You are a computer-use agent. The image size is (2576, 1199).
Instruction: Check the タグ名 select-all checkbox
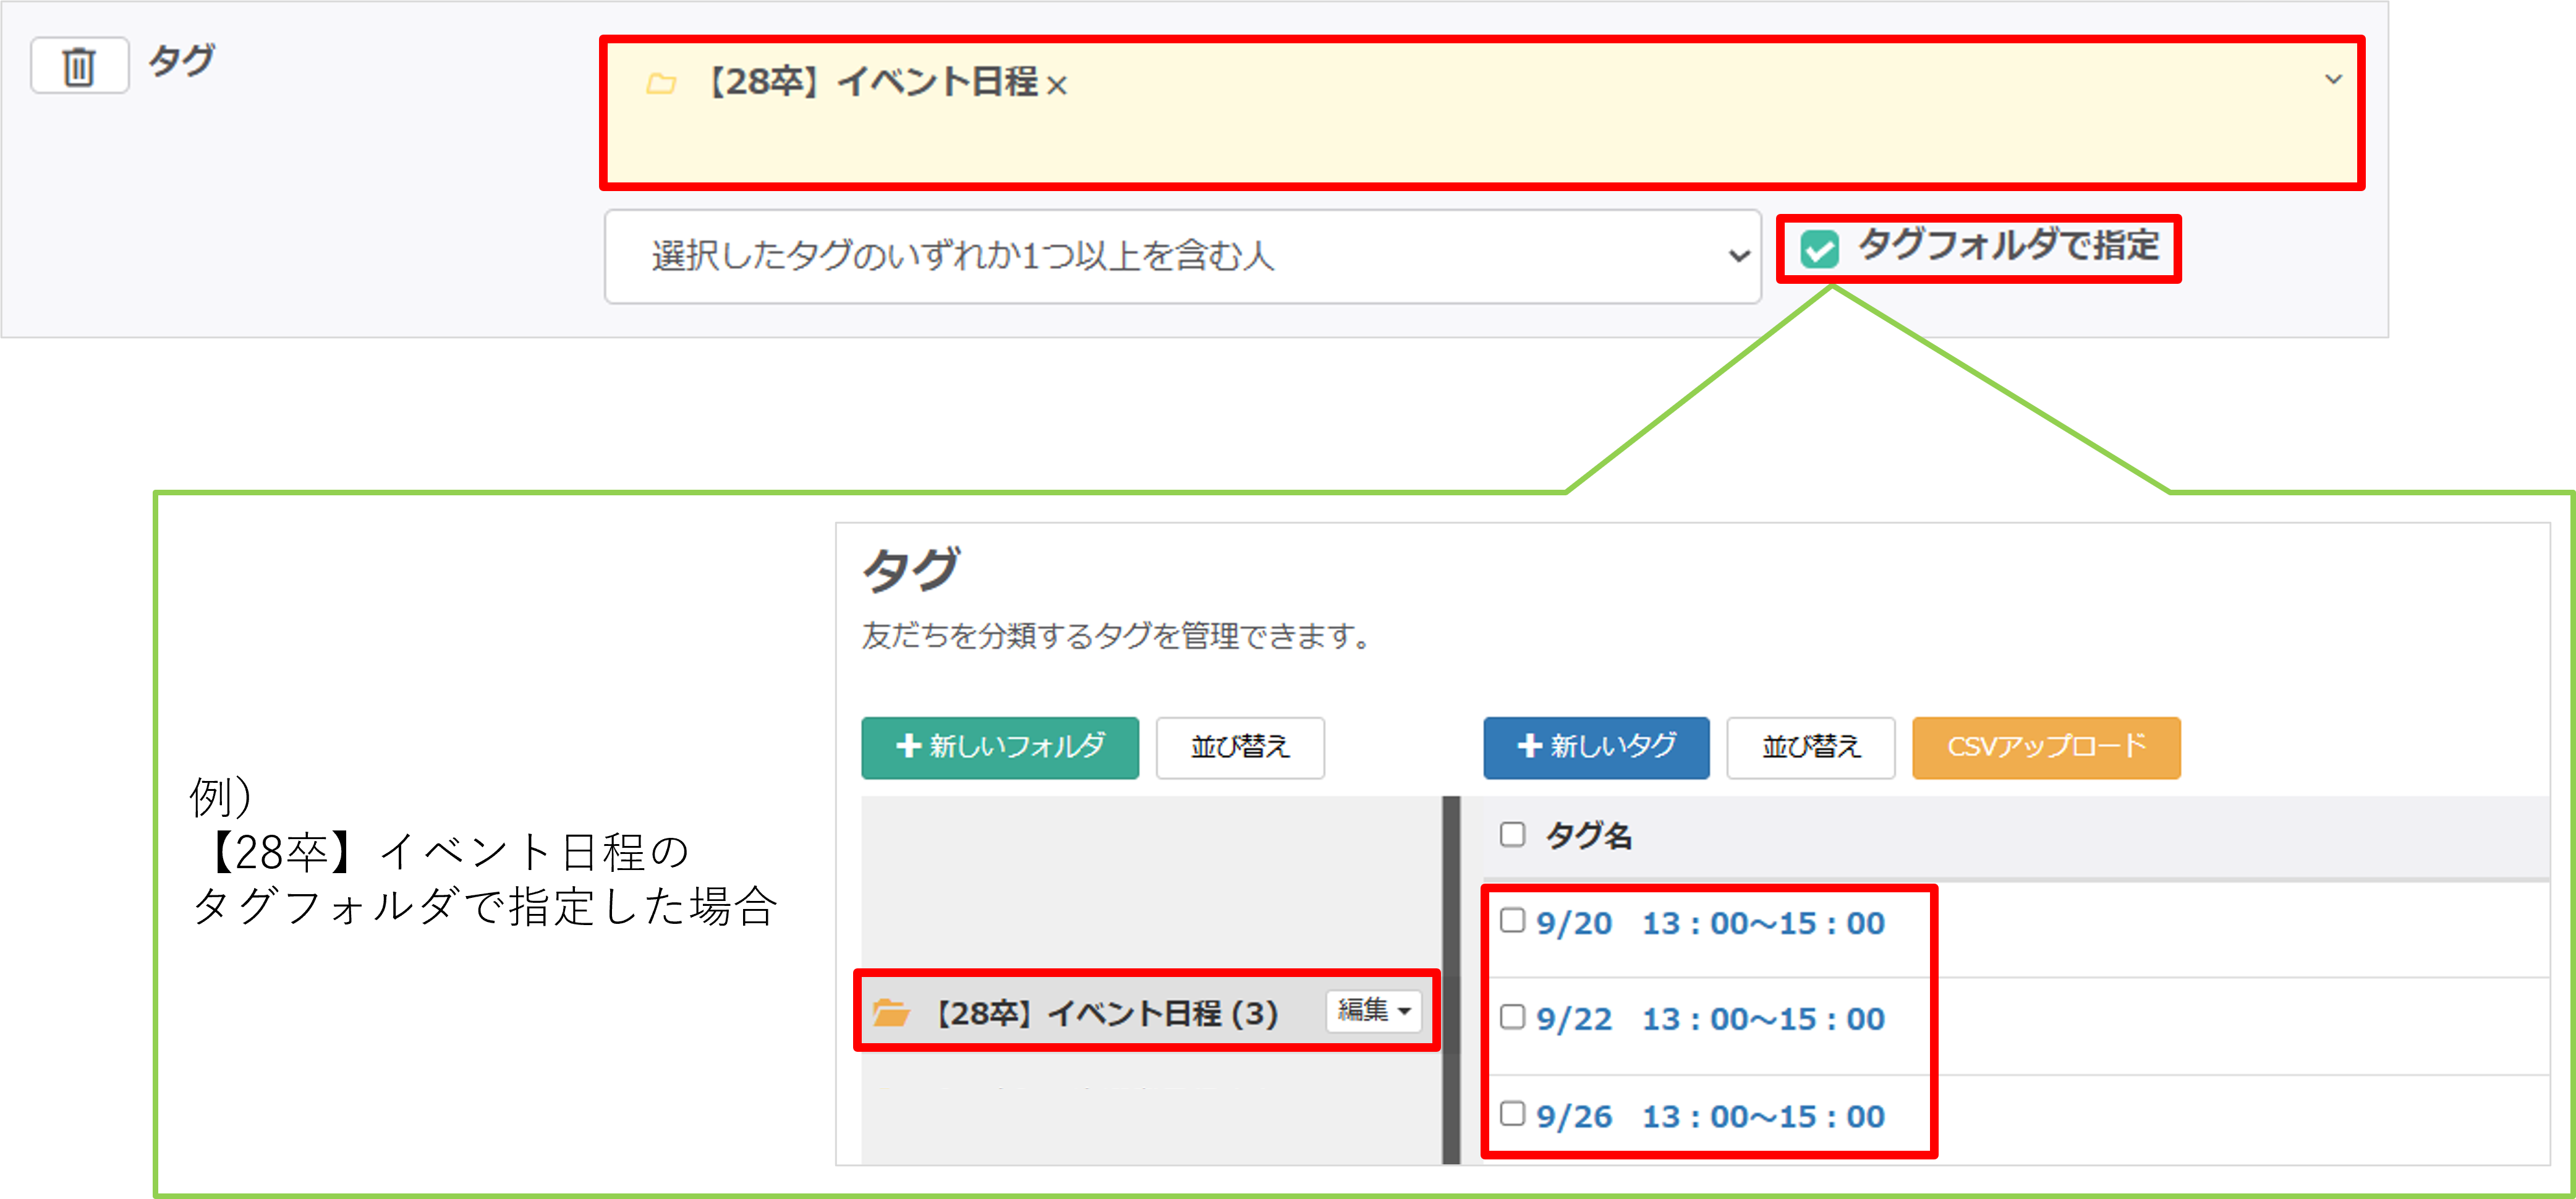pos(1512,834)
